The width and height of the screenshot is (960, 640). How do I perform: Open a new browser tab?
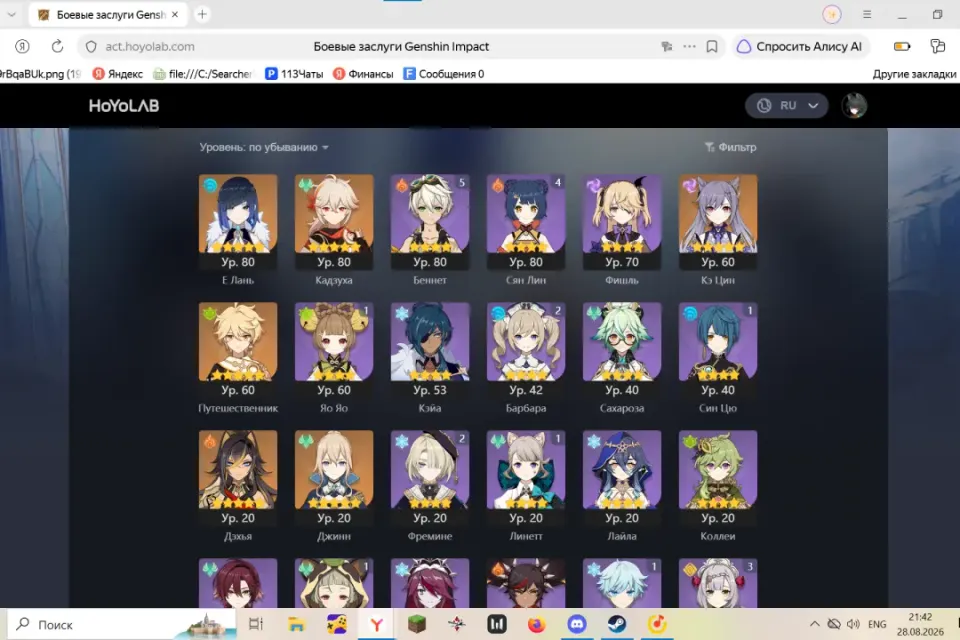[202, 14]
